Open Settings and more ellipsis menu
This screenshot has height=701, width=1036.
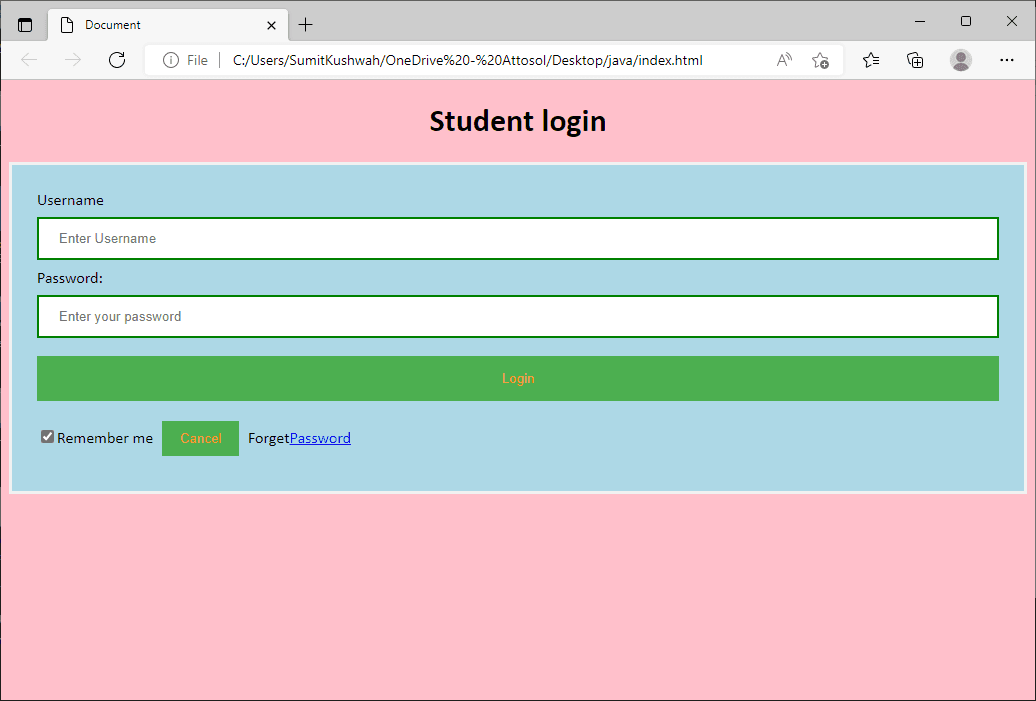click(x=1007, y=60)
